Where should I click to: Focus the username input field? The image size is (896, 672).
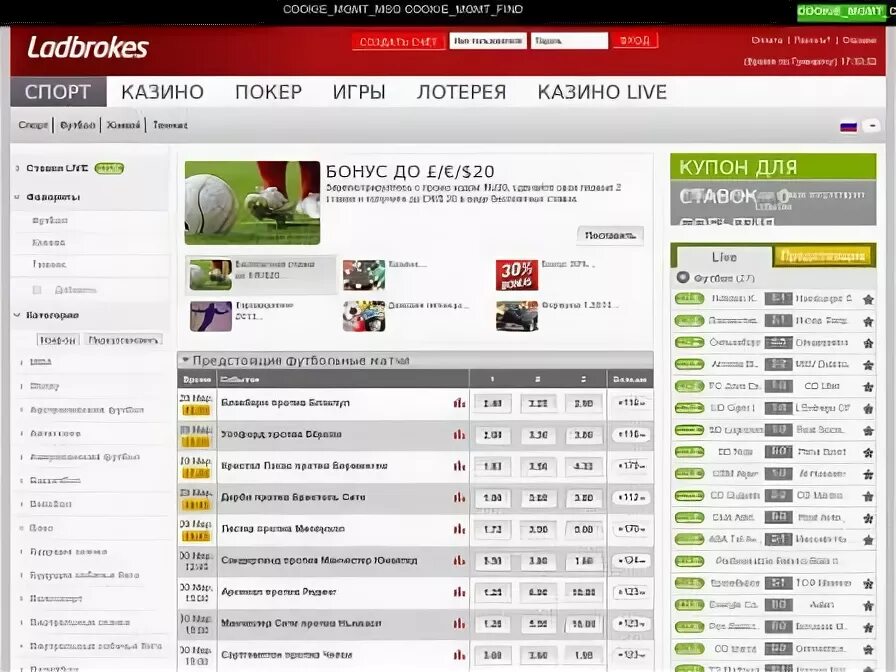point(488,41)
